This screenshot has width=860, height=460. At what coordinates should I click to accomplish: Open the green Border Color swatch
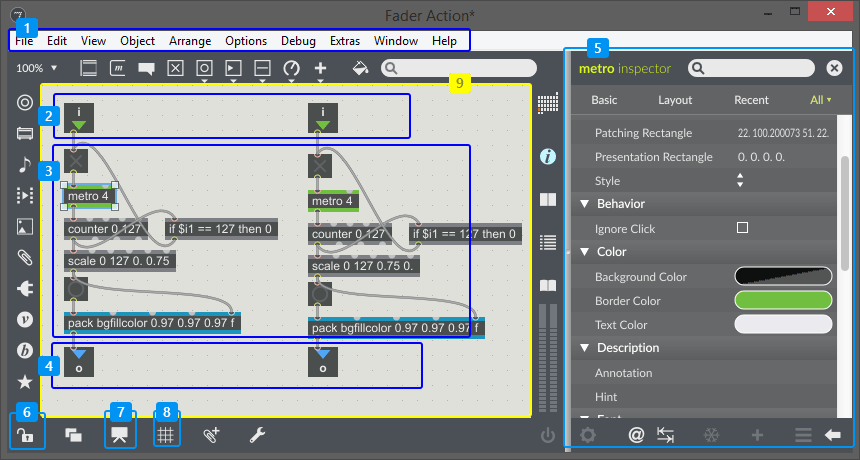783,300
